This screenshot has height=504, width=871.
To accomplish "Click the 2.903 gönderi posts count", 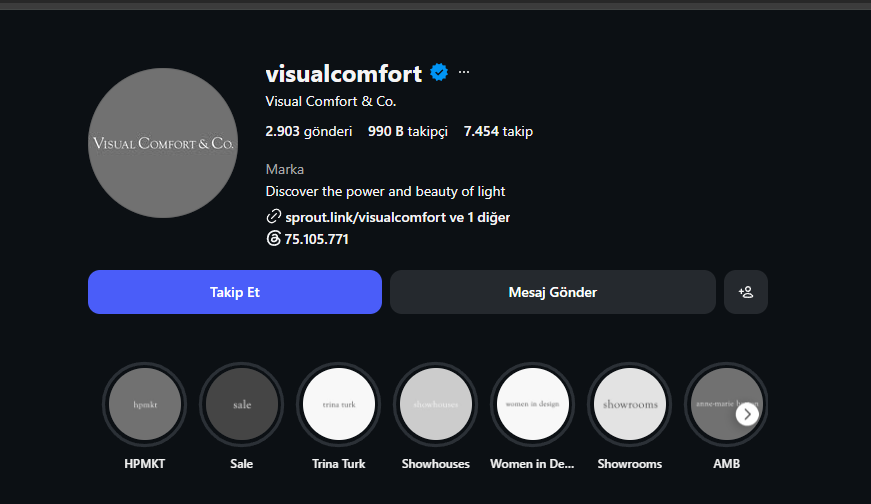I will tap(309, 132).
